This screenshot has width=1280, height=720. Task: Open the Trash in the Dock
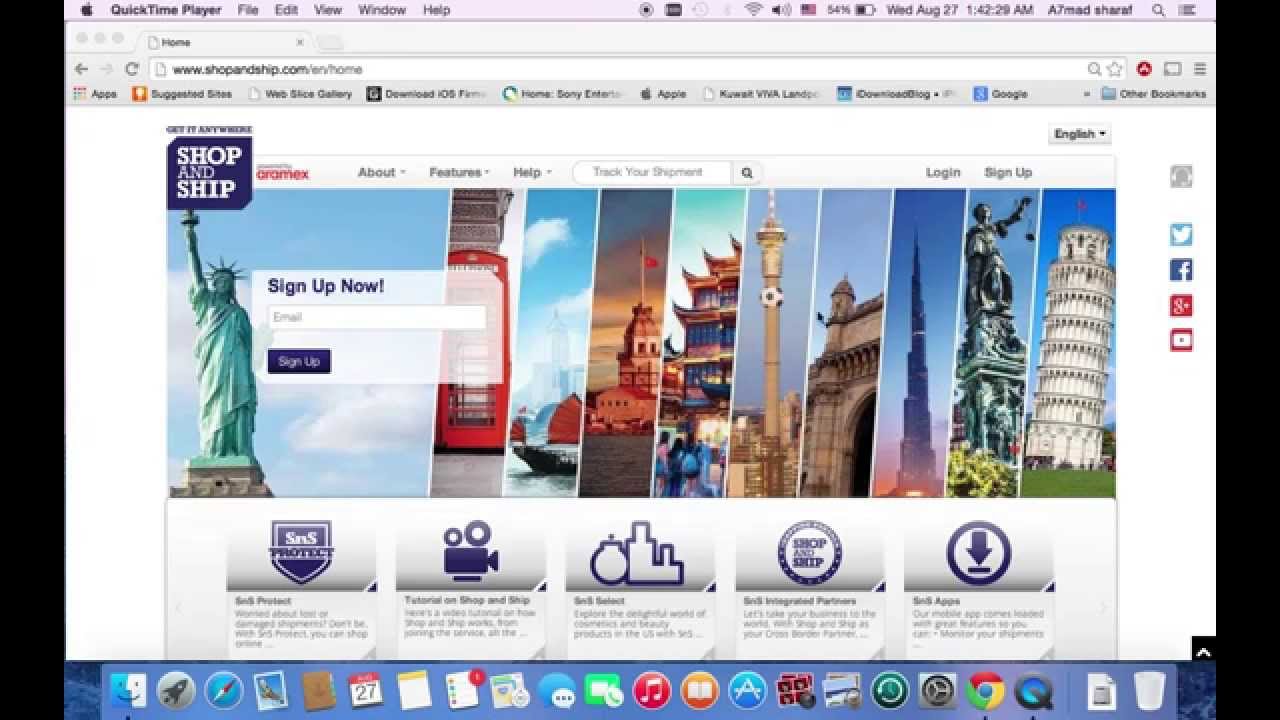pyautogui.click(x=1149, y=691)
